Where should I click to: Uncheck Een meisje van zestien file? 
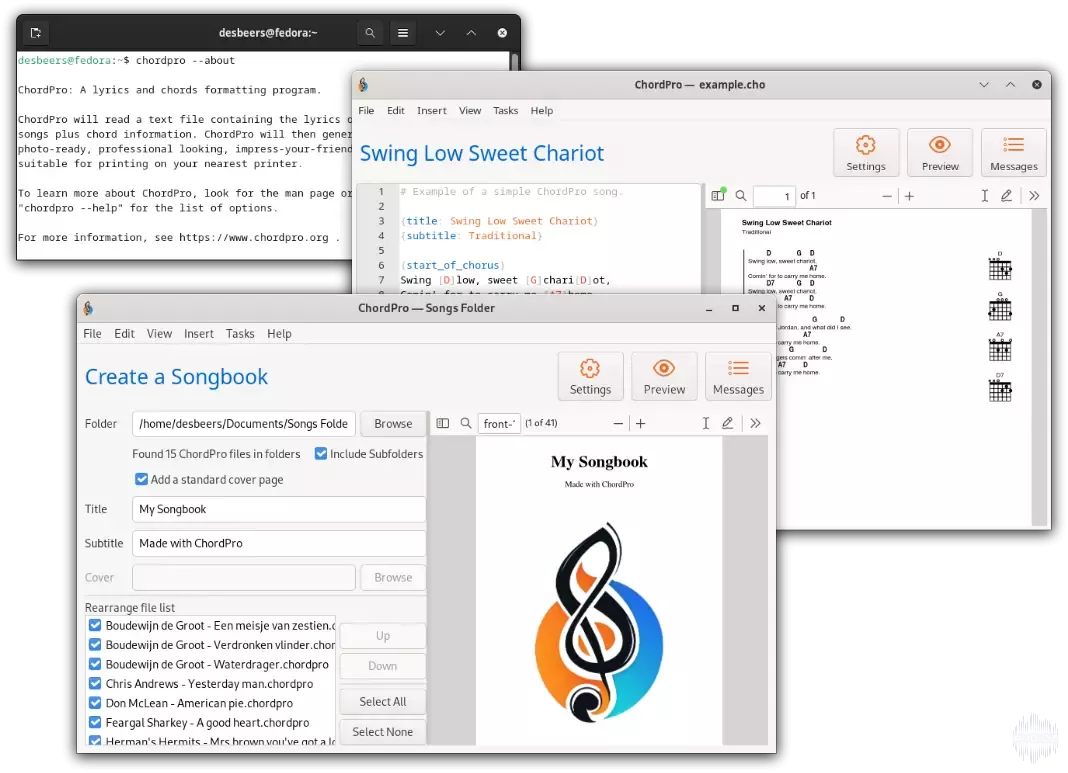95,625
